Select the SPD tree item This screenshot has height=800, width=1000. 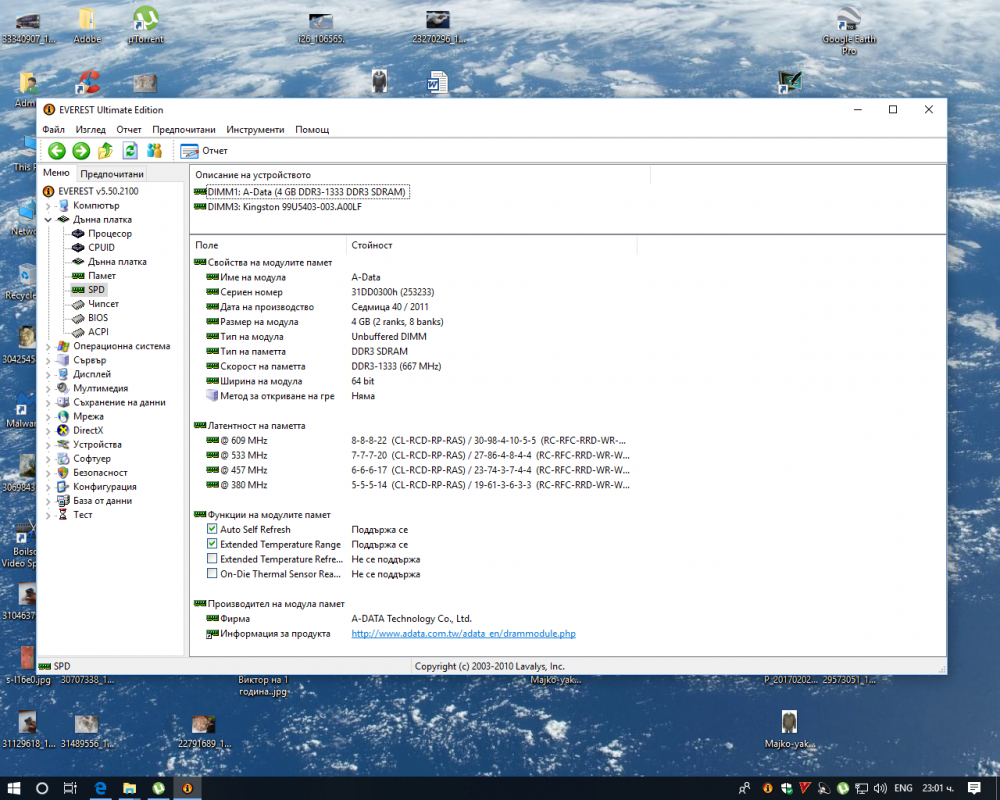[x=96, y=290]
